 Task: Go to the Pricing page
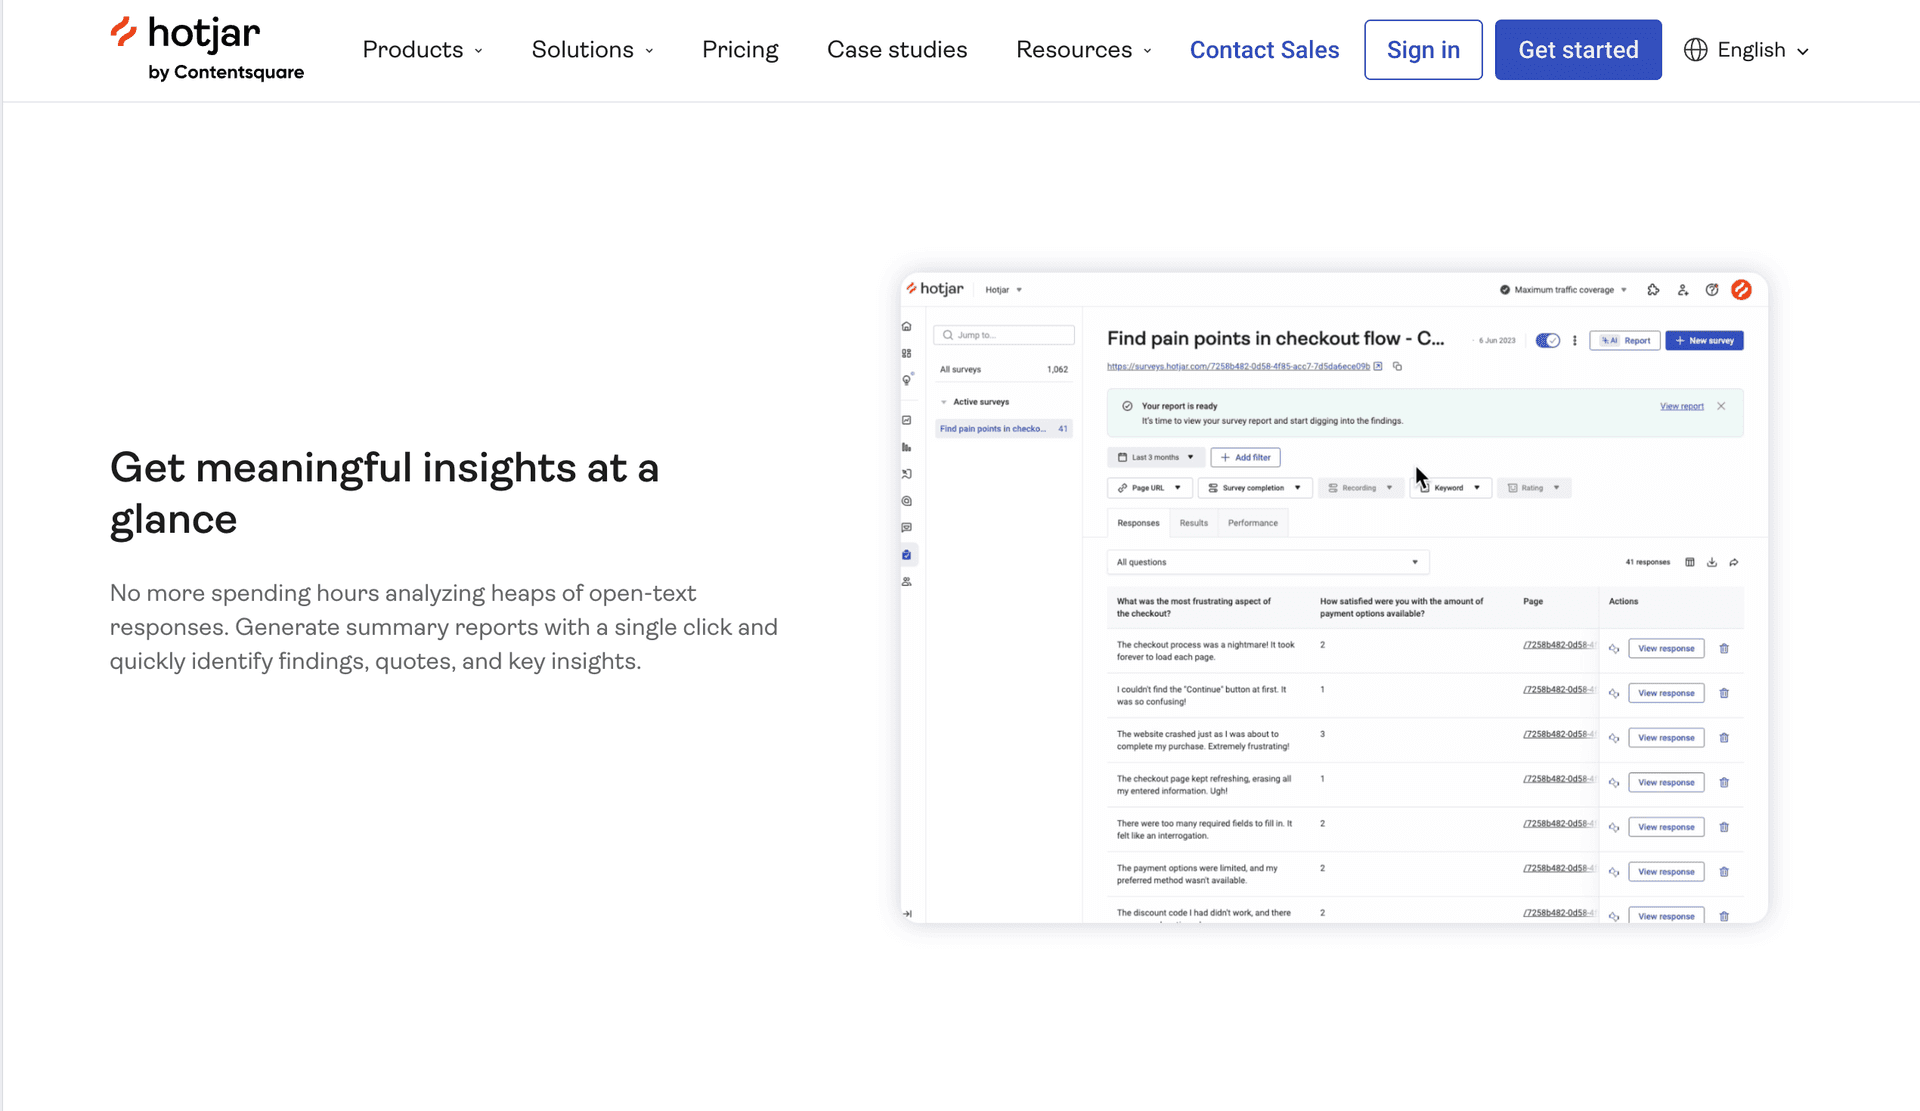[740, 50]
